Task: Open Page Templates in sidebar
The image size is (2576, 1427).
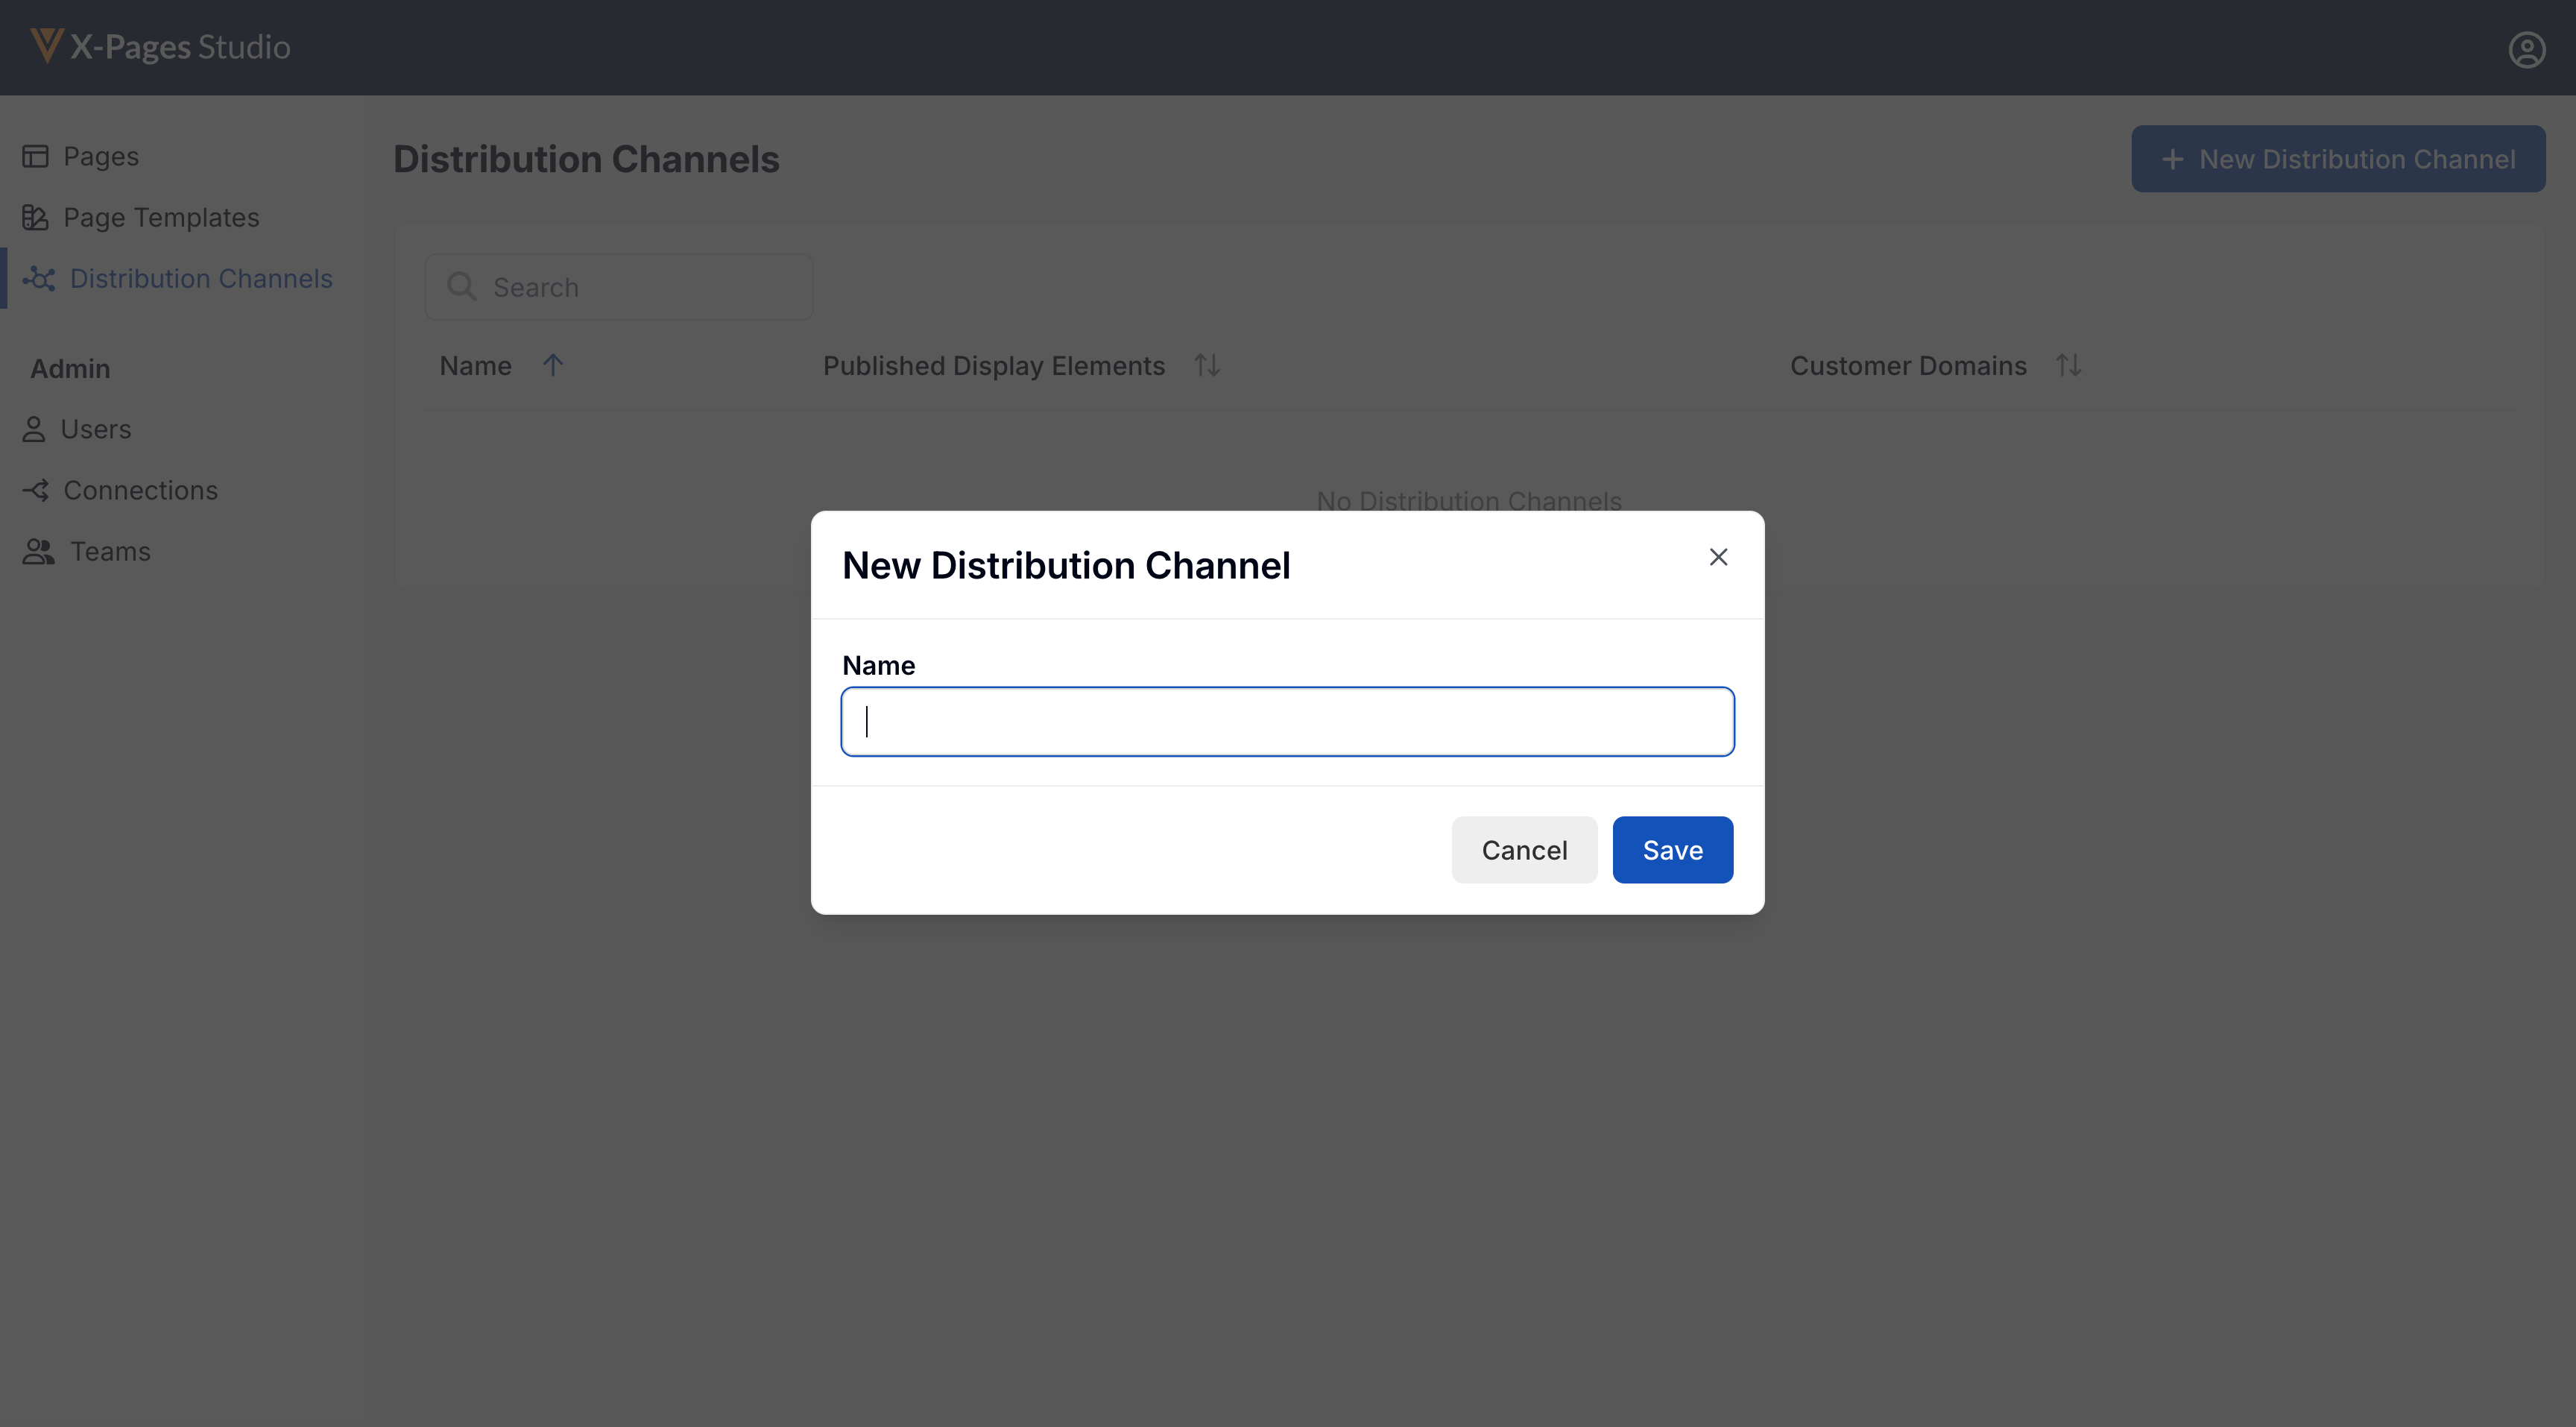Action: pyautogui.click(x=161, y=217)
